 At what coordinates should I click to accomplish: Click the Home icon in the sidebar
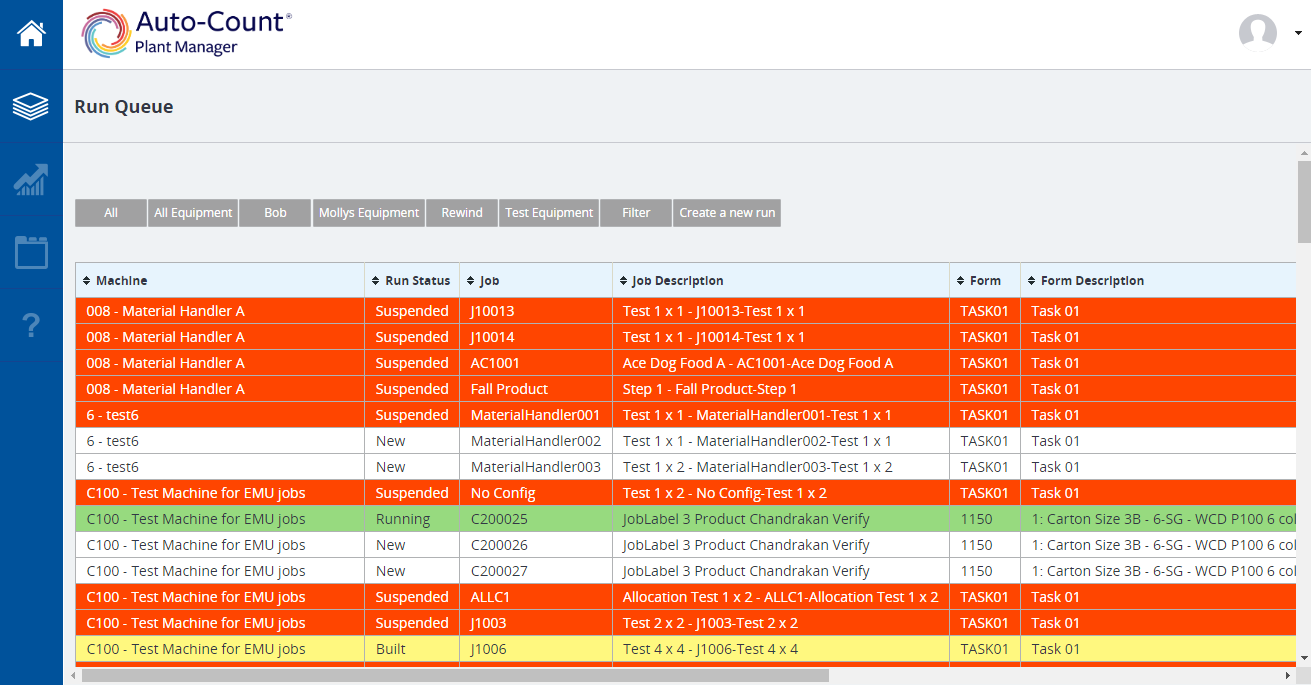pos(31,33)
